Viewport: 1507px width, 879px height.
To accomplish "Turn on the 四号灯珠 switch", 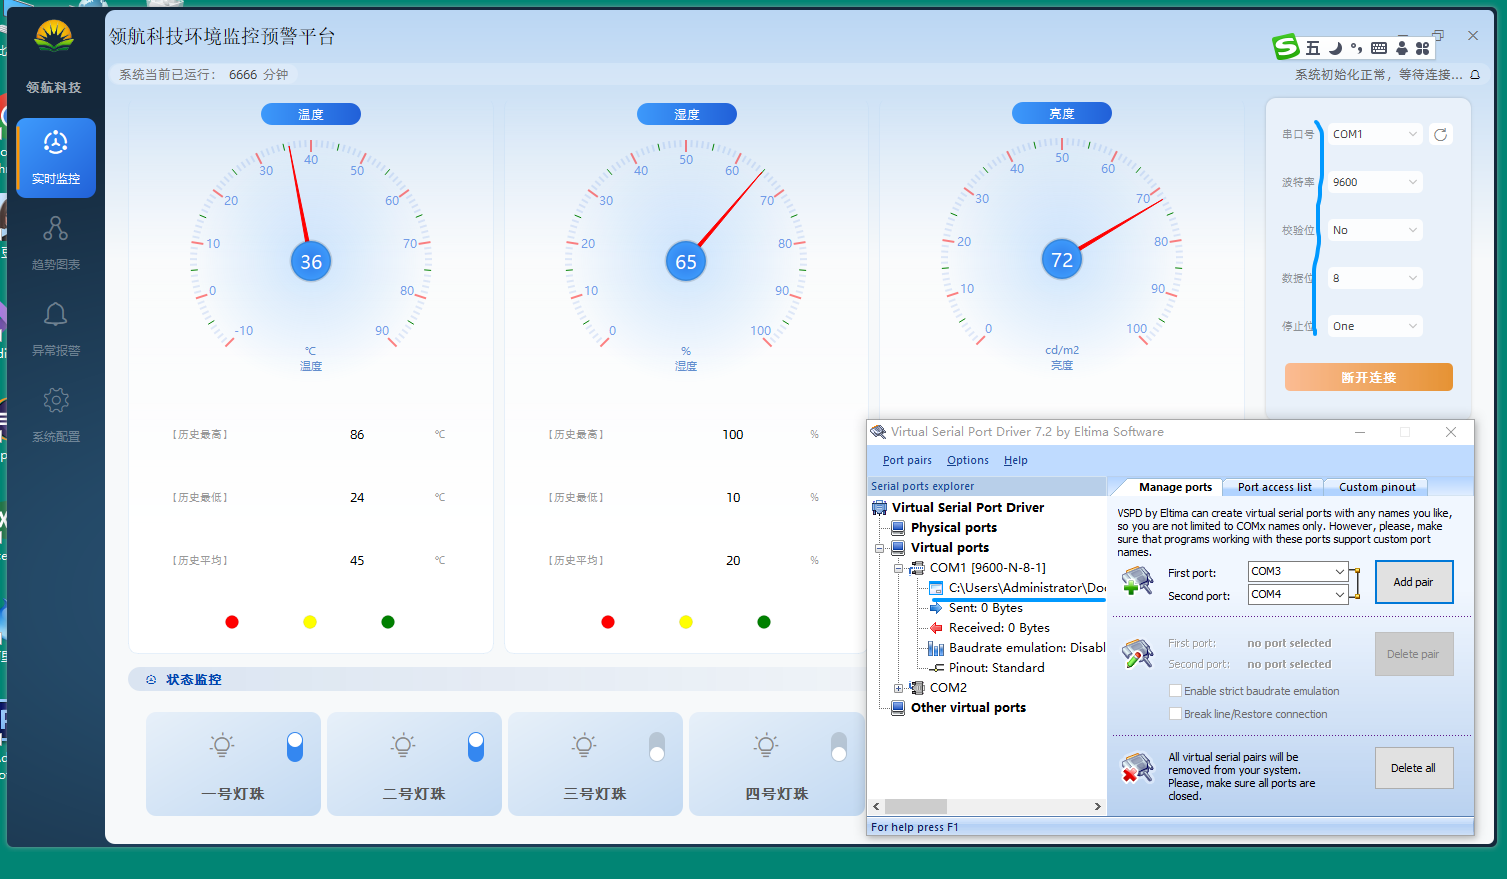I will pos(839,747).
